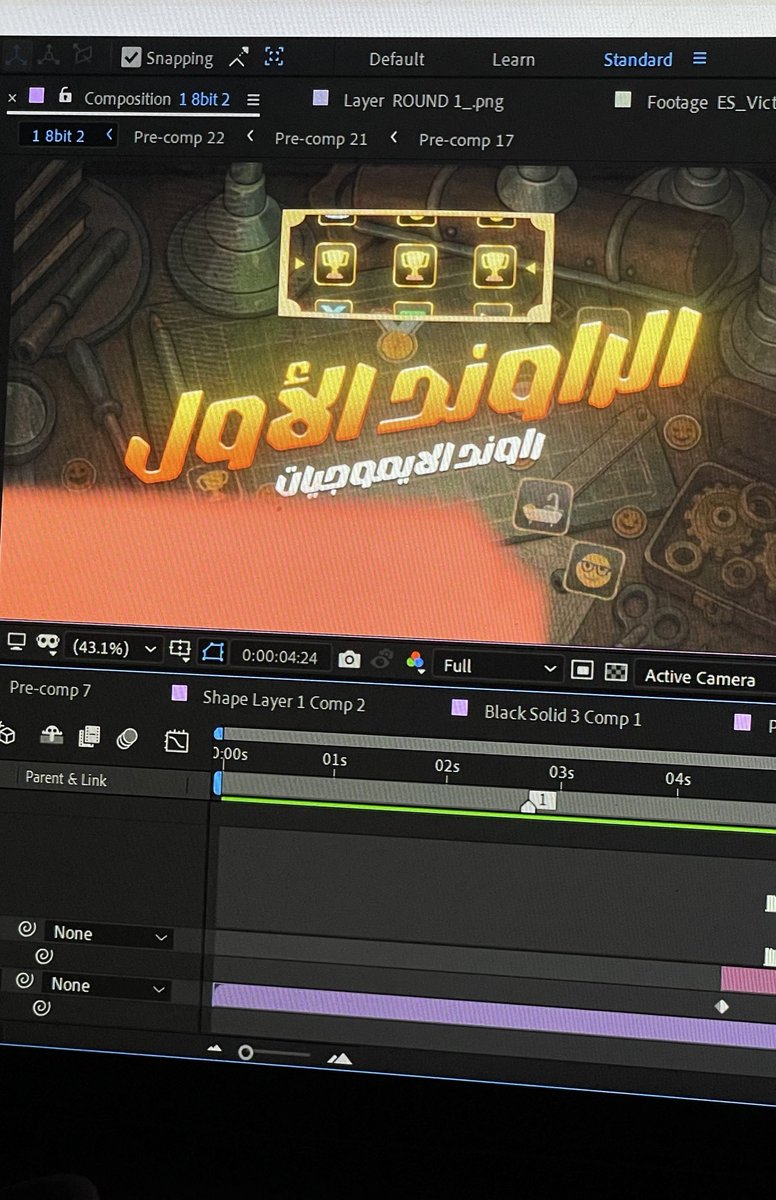Click the property pick whip under the second None

[x=41, y=1008]
